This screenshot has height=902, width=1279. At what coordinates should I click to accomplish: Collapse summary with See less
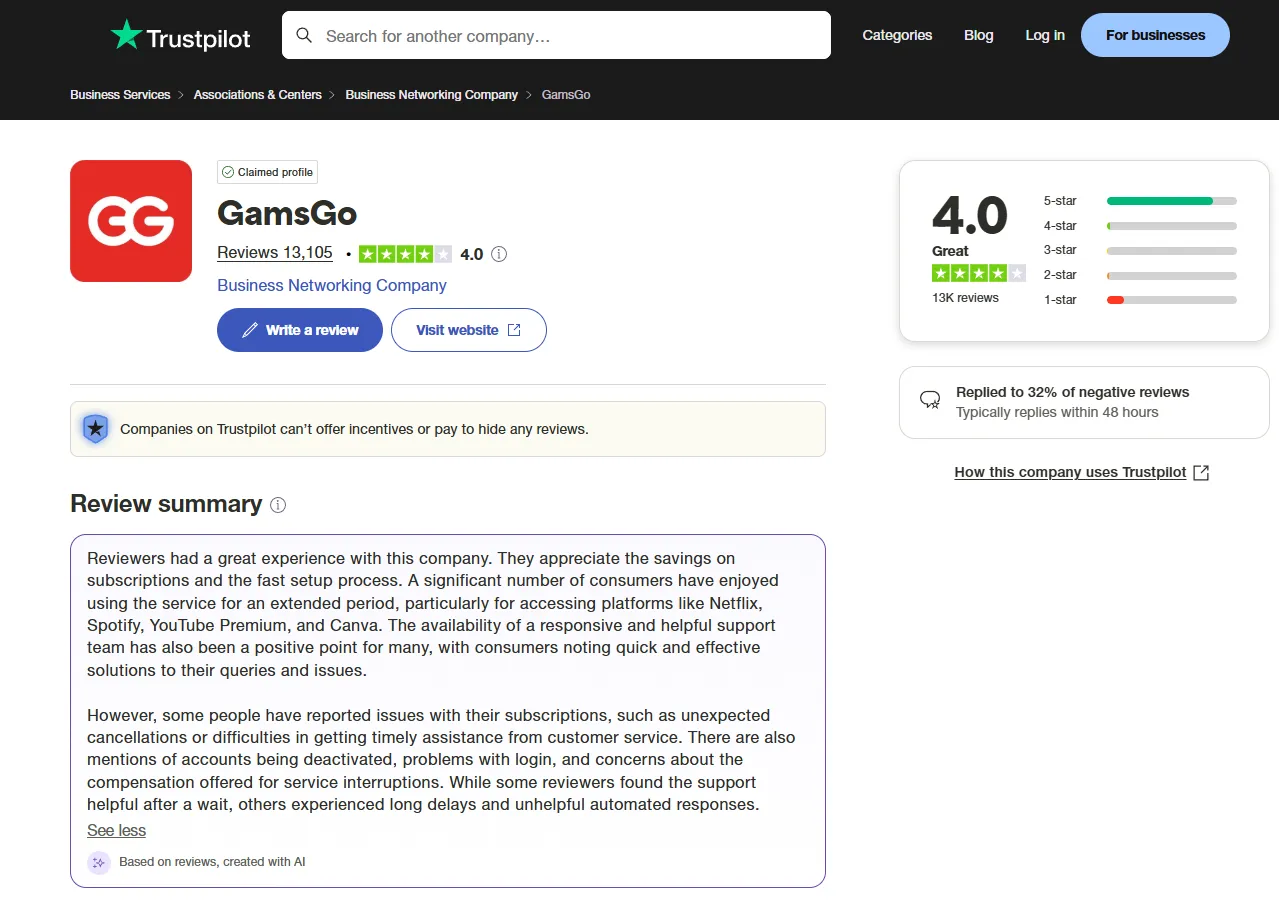click(x=116, y=831)
